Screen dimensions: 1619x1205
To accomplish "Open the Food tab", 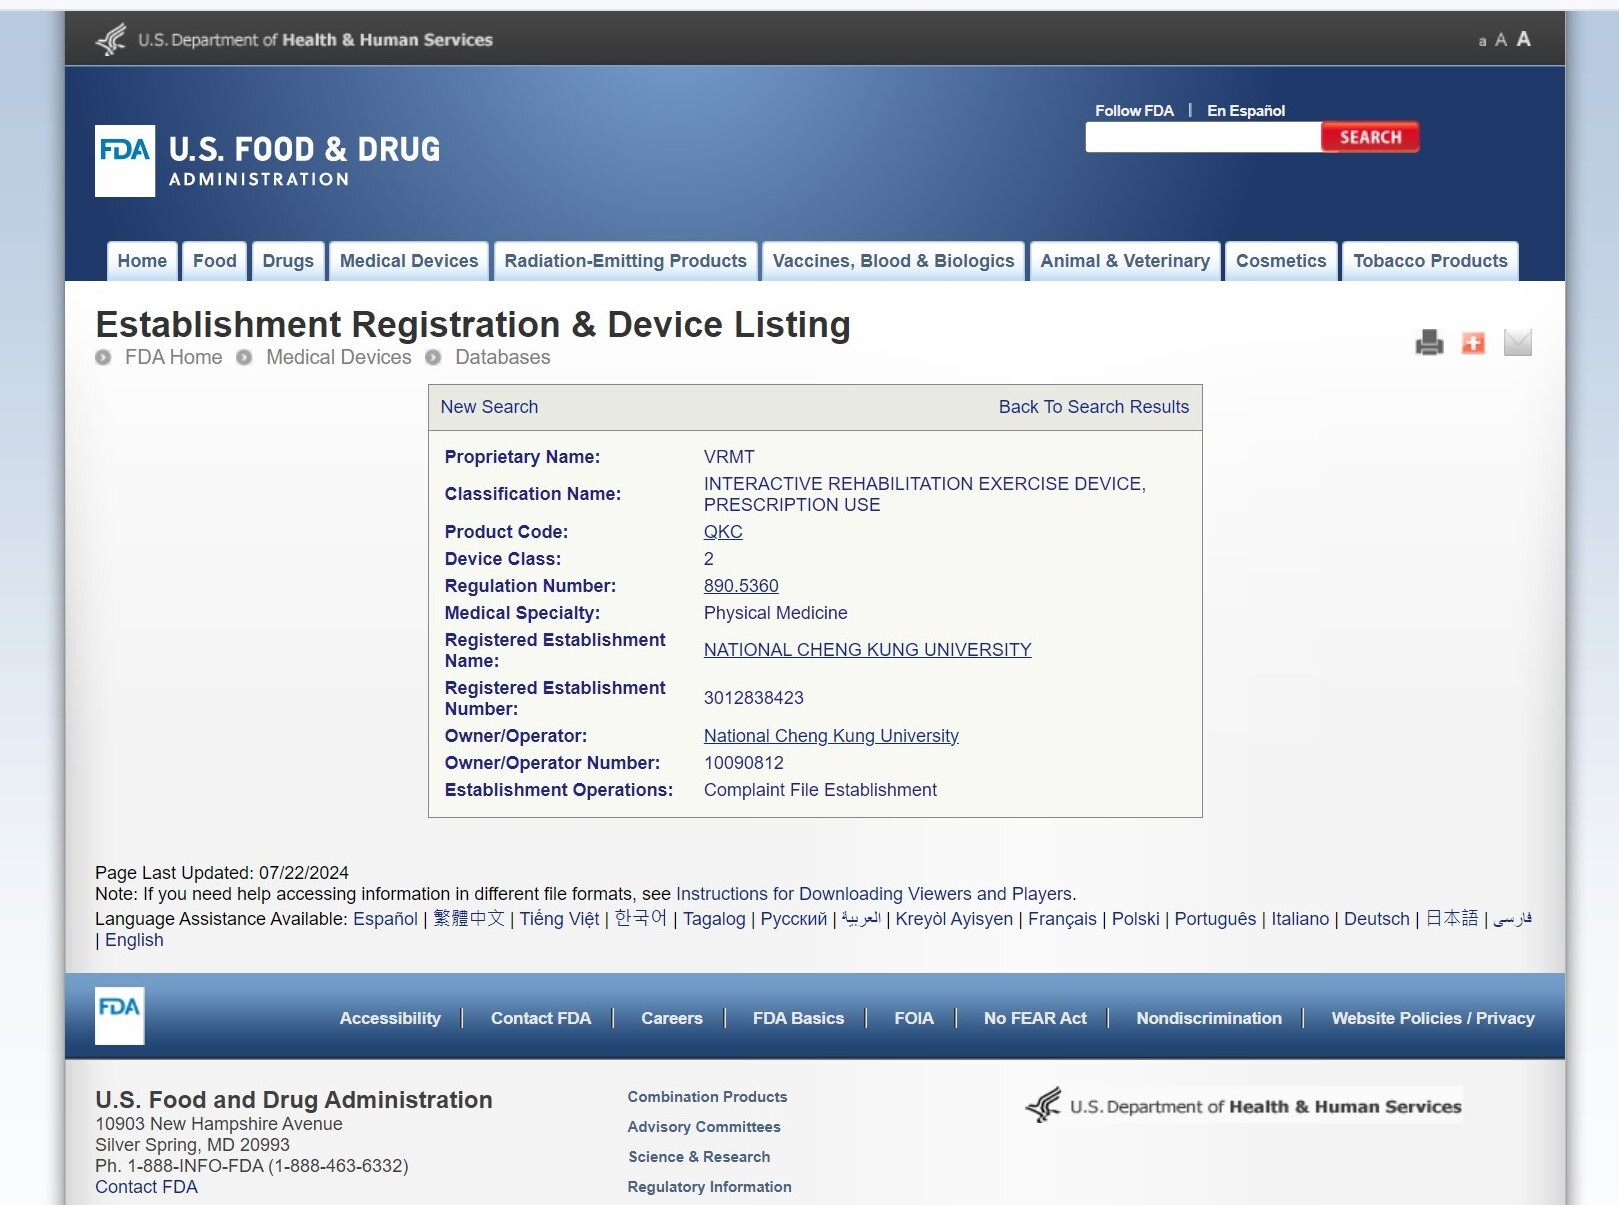I will click(215, 261).
